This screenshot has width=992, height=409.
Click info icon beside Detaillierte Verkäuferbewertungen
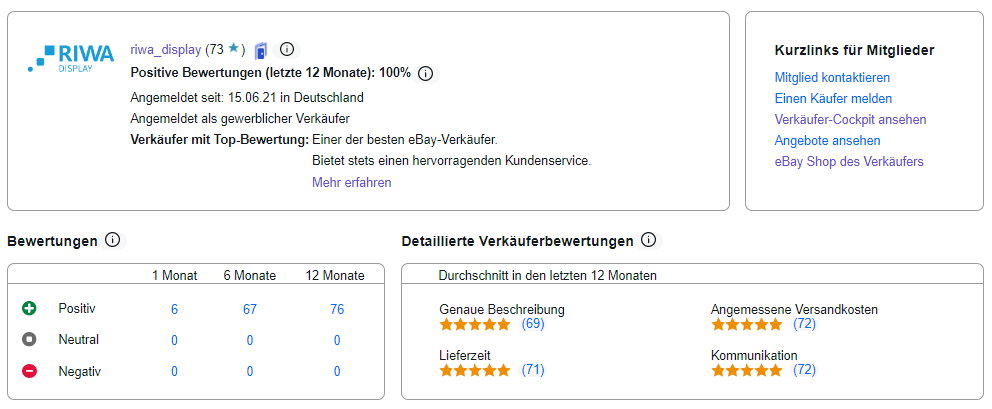[x=649, y=240]
